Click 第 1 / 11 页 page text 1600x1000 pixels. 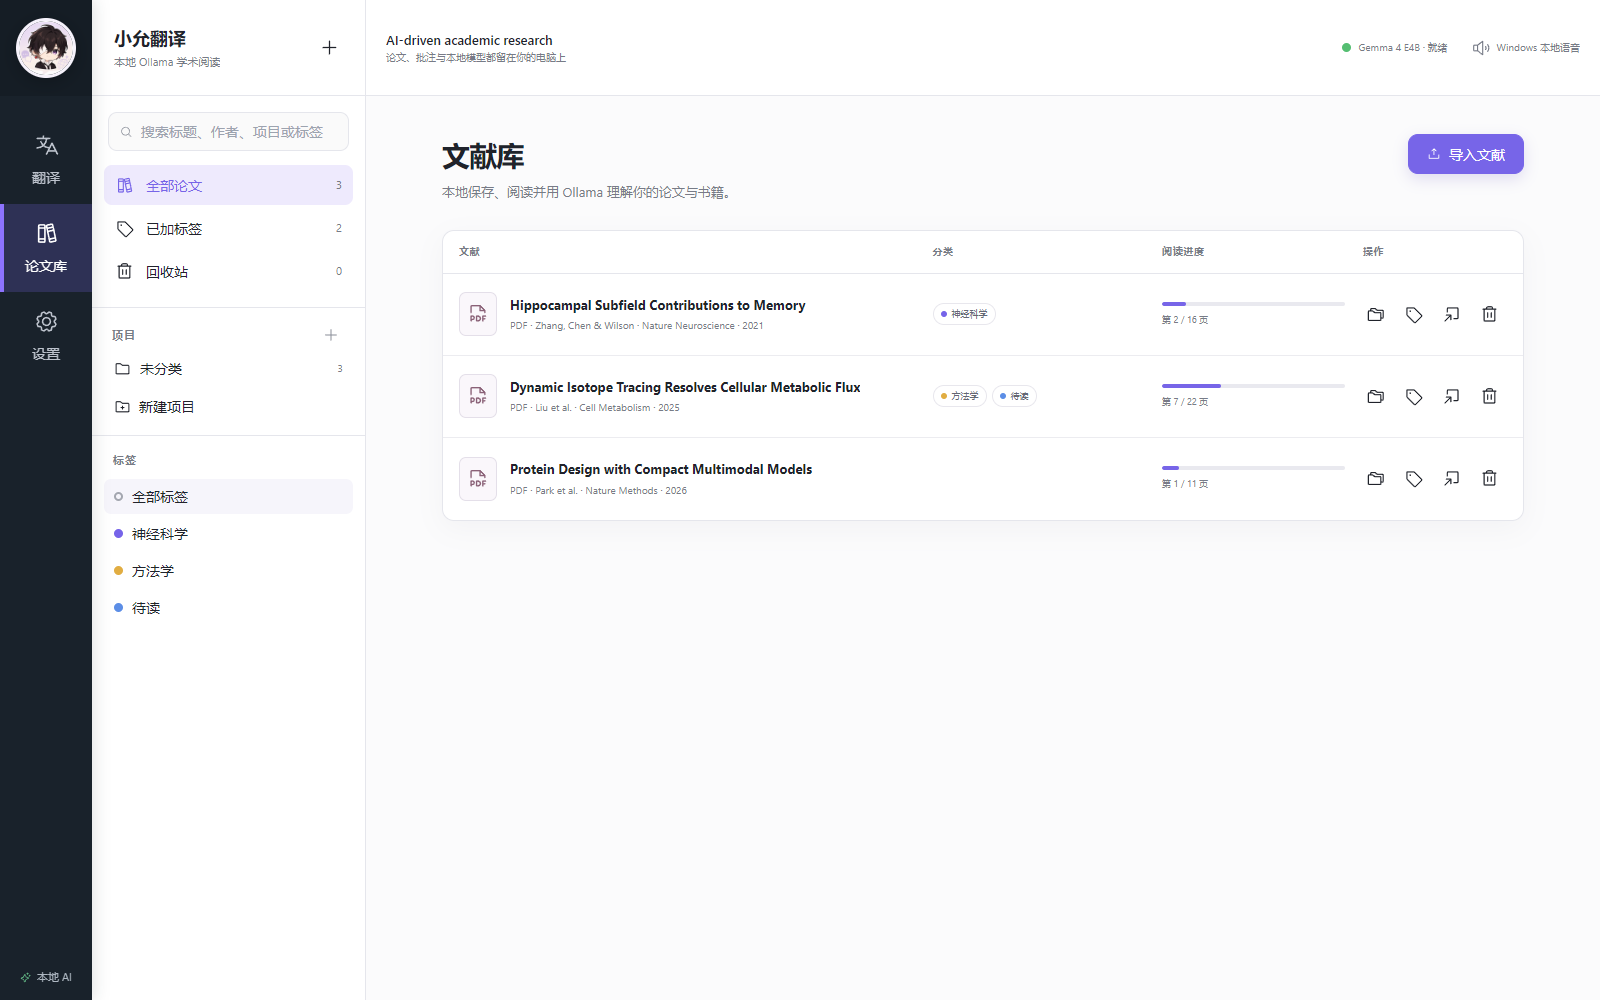pyautogui.click(x=1185, y=484)
